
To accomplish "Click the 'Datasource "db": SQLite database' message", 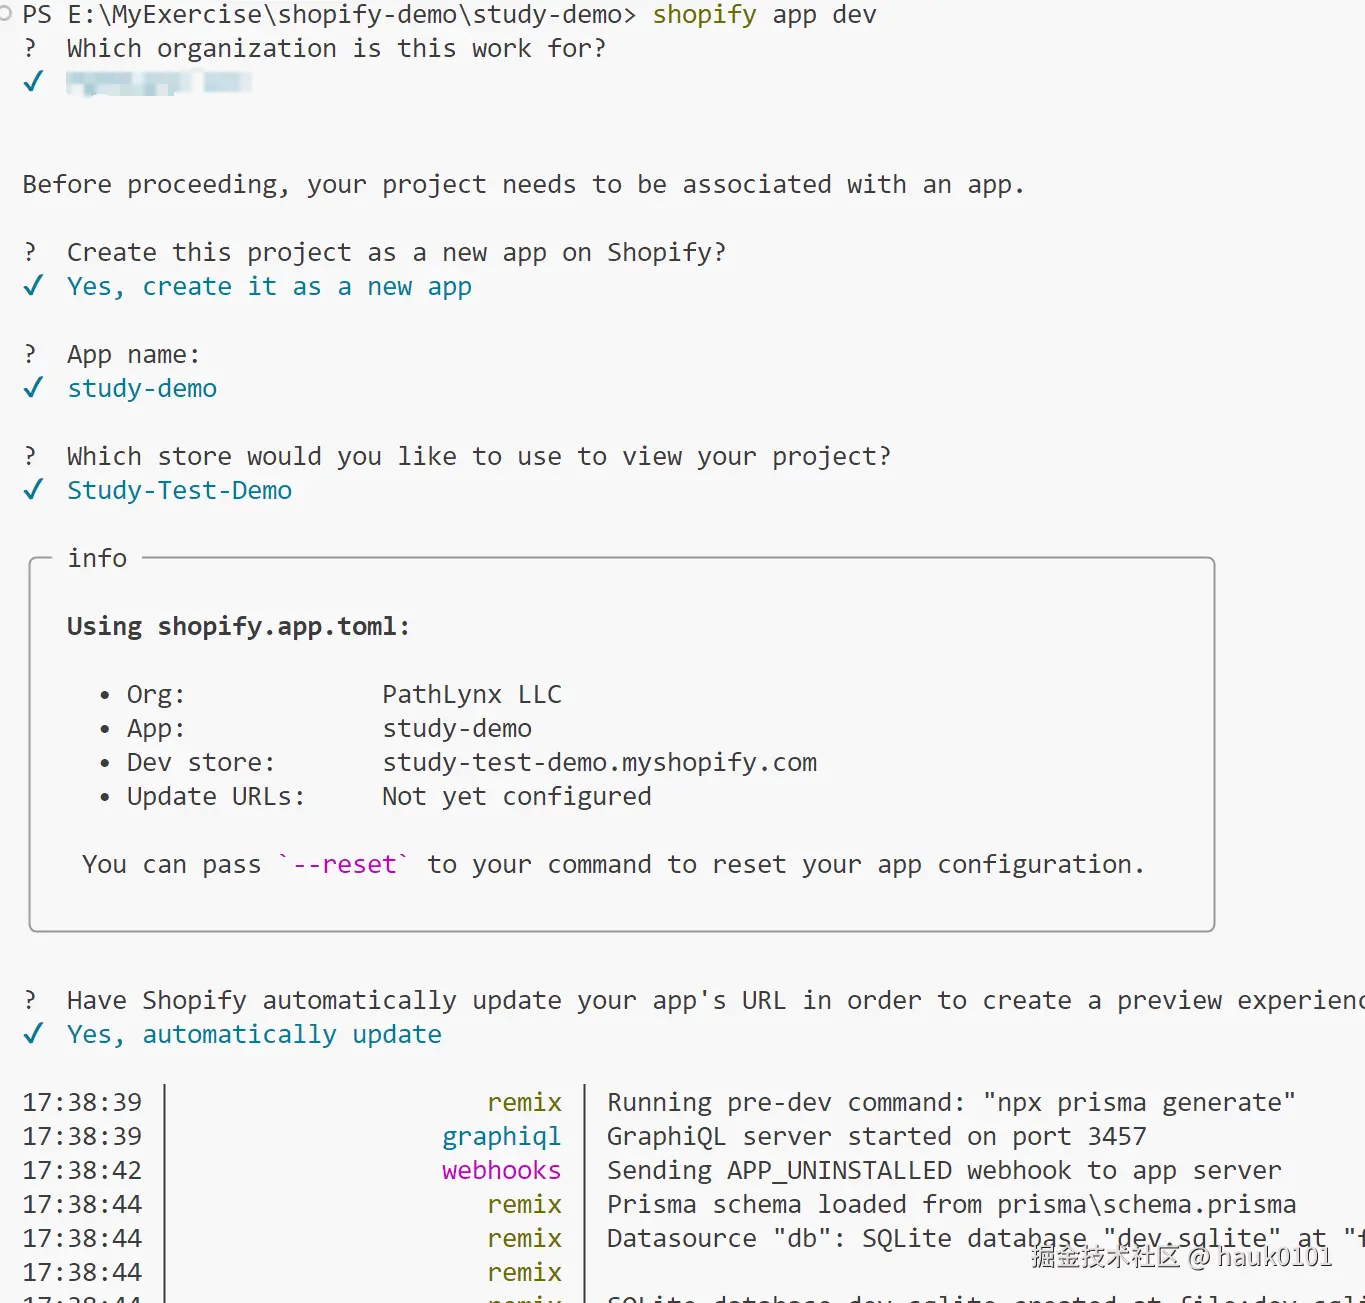I will pyautogui.click(x=985, y=1239).
